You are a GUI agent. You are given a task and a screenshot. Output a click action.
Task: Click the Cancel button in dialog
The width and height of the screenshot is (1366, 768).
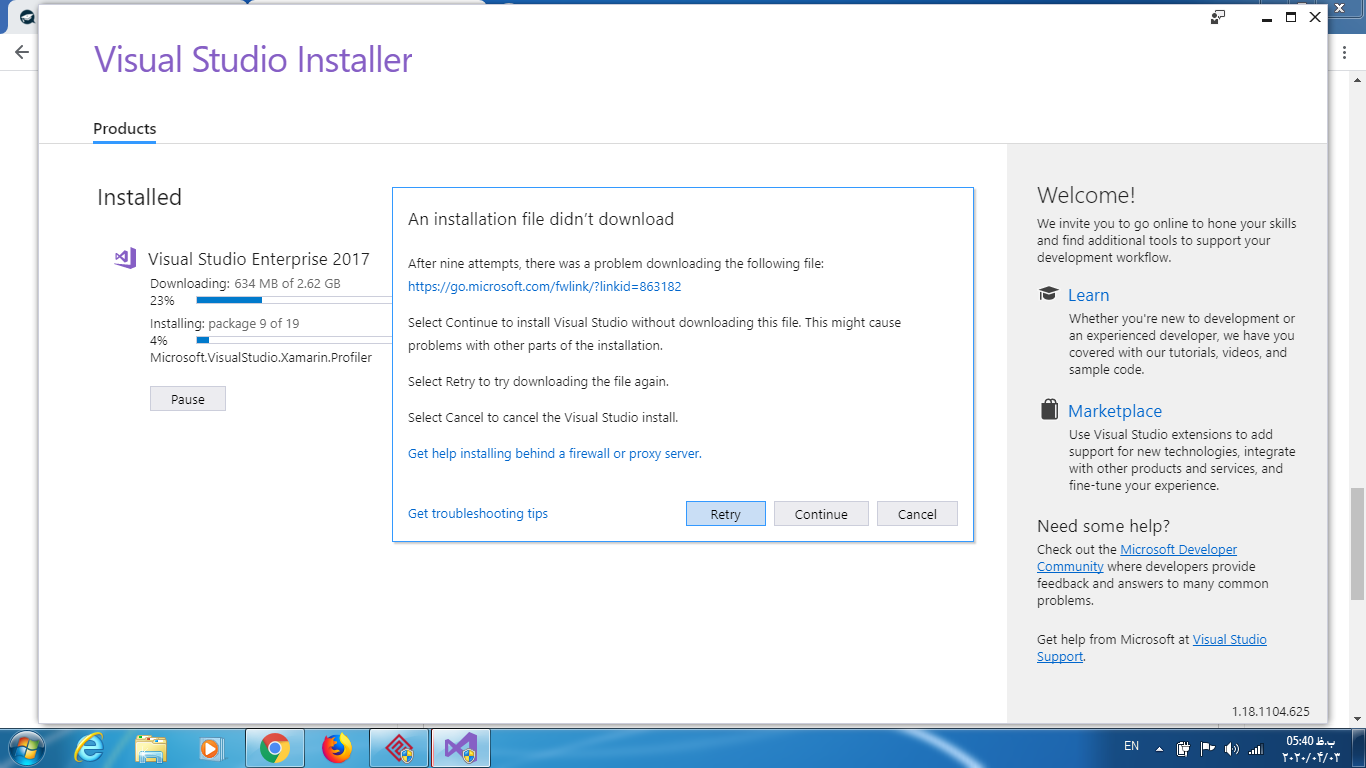(x=917, y=514)
